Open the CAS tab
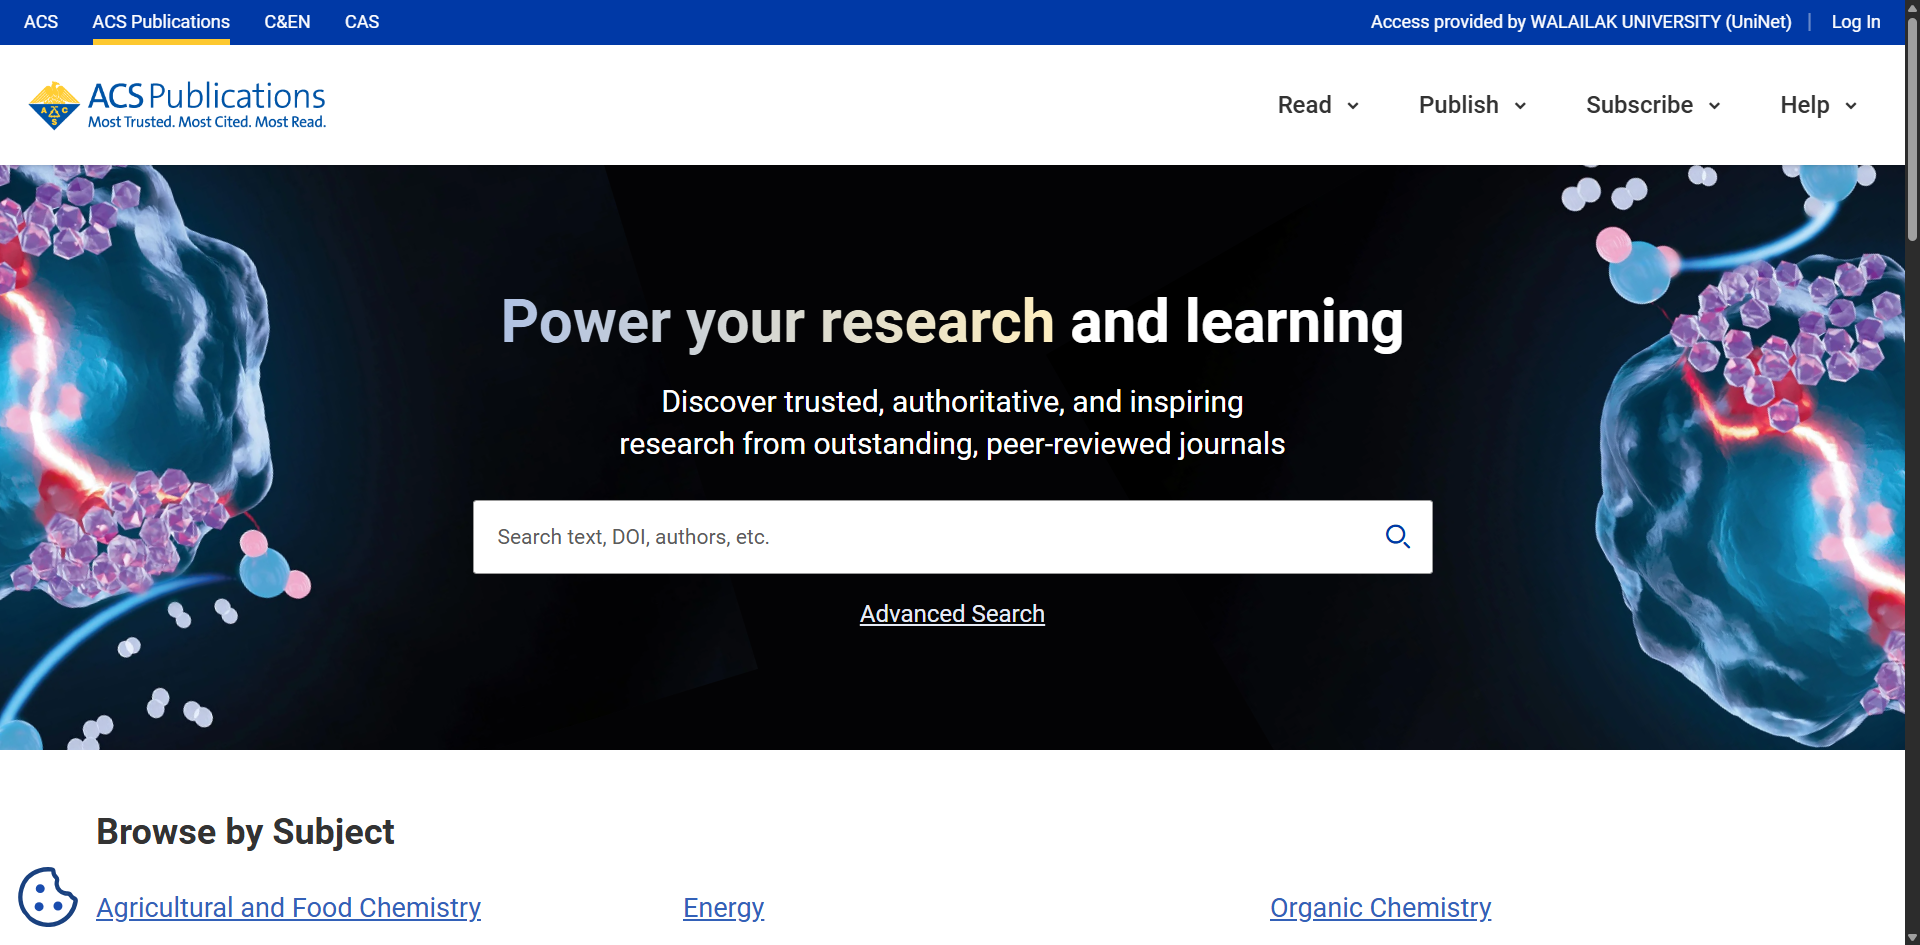Viewport: 1920px width, 945px height. [362, 22]
